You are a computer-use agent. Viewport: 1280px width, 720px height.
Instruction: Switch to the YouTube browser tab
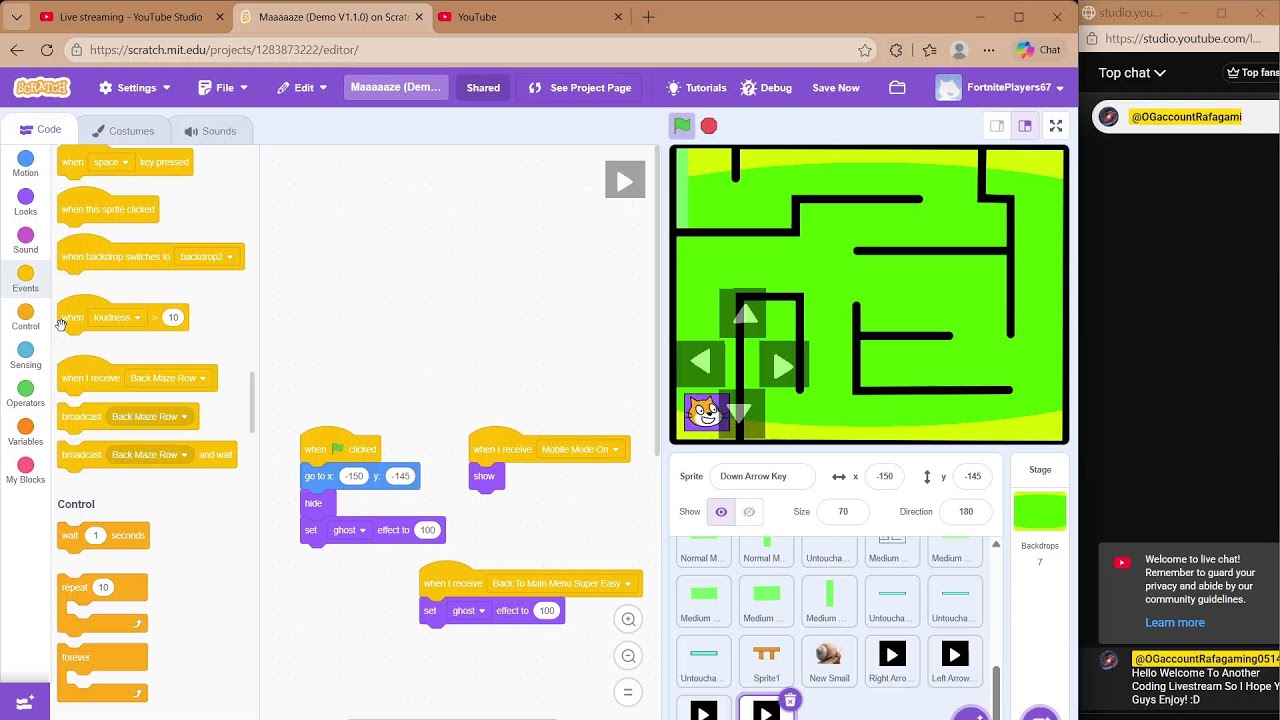coord(530,17)
